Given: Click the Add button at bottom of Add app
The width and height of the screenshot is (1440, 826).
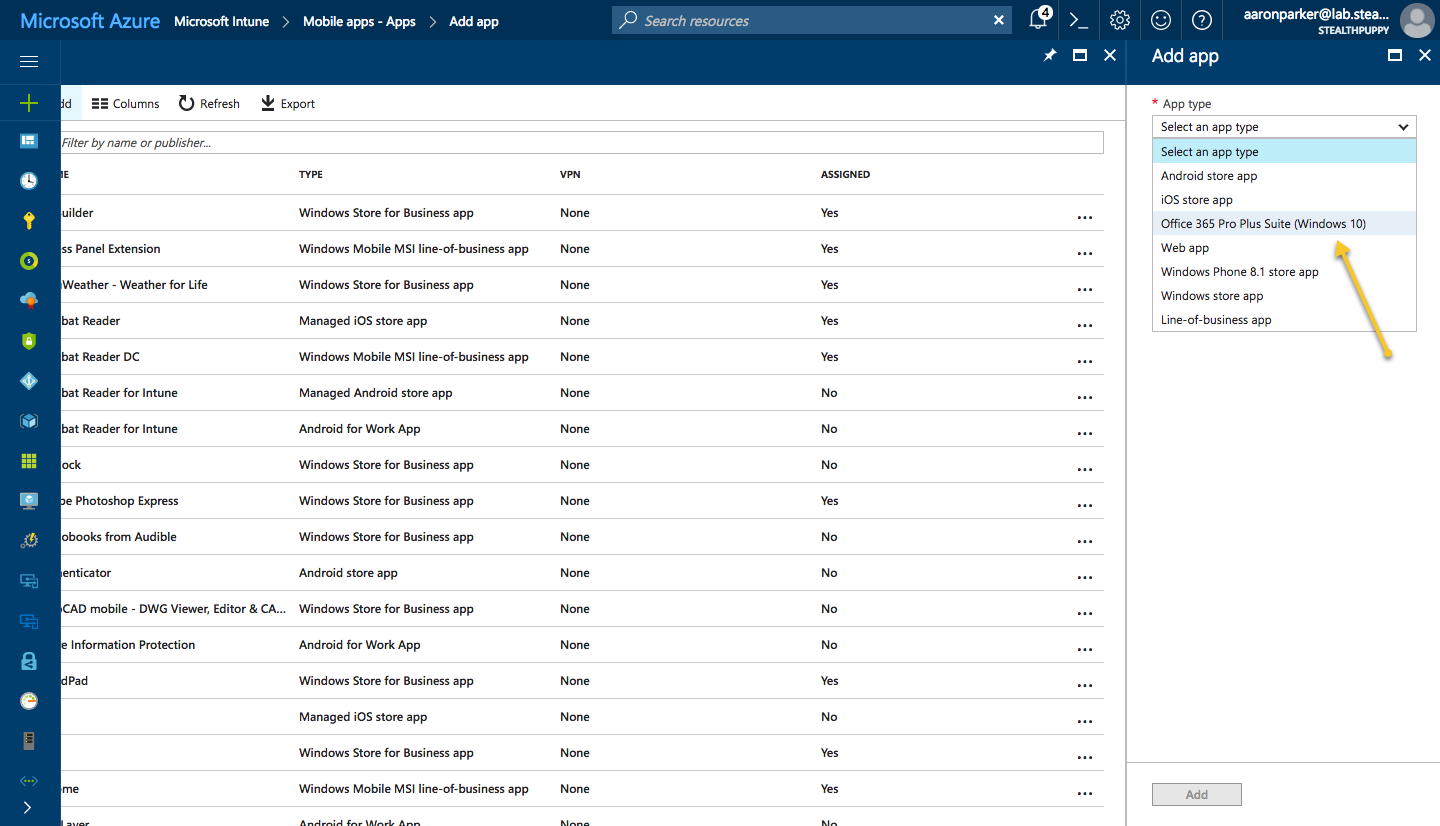Looking at the screenshot, I should [x=1197, y=795].
